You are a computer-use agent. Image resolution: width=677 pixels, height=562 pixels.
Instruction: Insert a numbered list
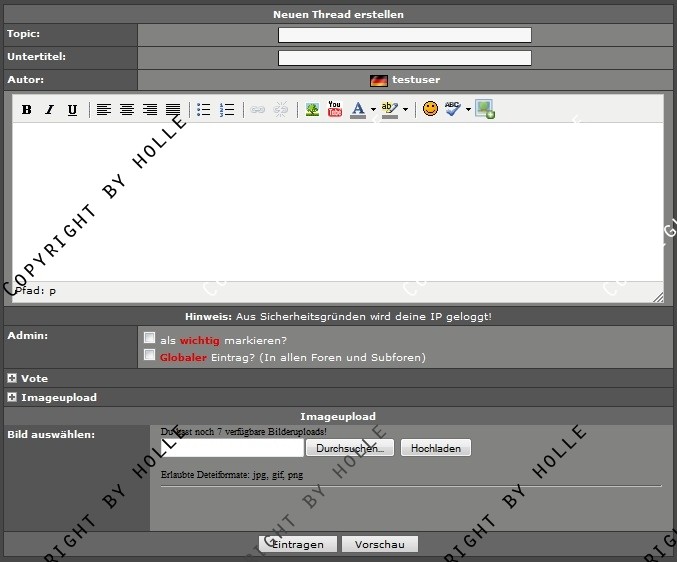click(227, 110)
